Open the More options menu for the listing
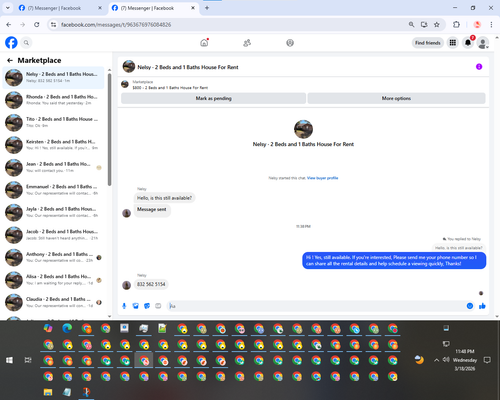Screen dimensions: 500x400 396,98
